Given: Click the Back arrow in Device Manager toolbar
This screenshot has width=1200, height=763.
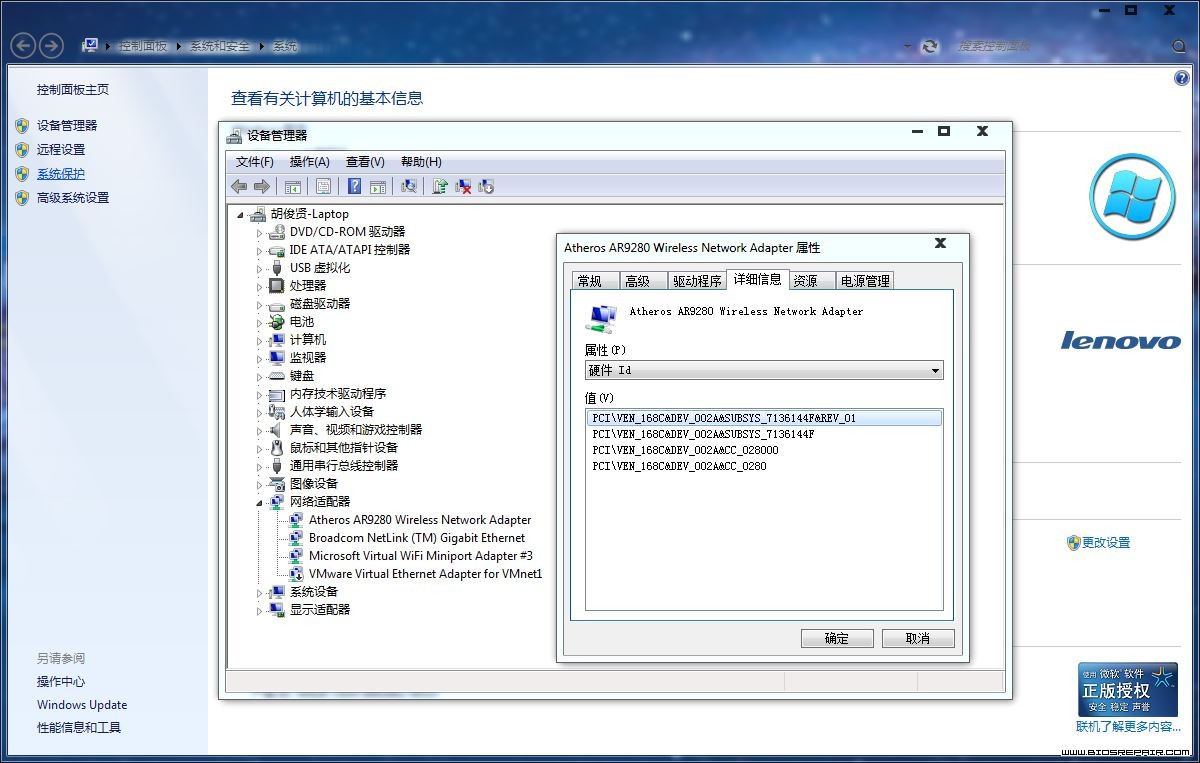Looking at the screenshot, I should click(x=239, y=186).
